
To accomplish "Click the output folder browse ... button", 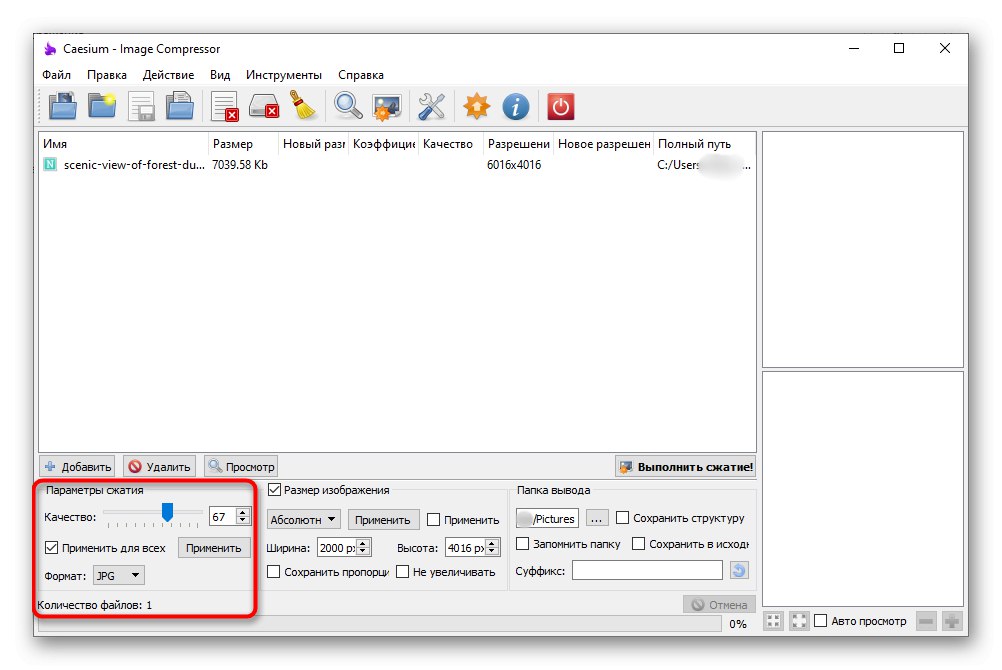I will 596,518.
